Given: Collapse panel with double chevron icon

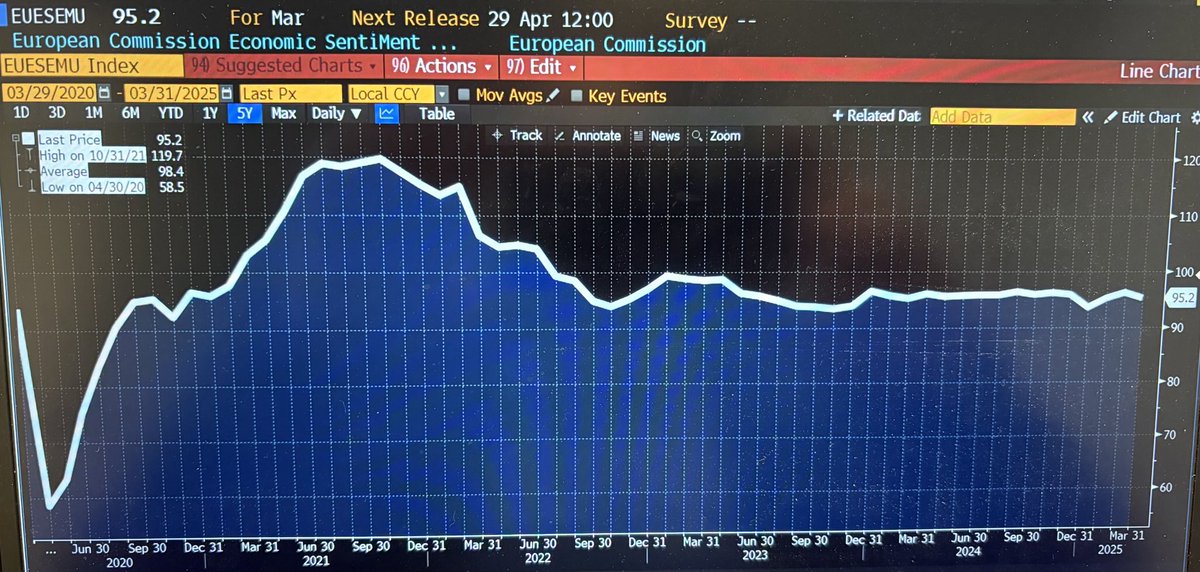Looking at the screenshot, I should pos(1088,117).
